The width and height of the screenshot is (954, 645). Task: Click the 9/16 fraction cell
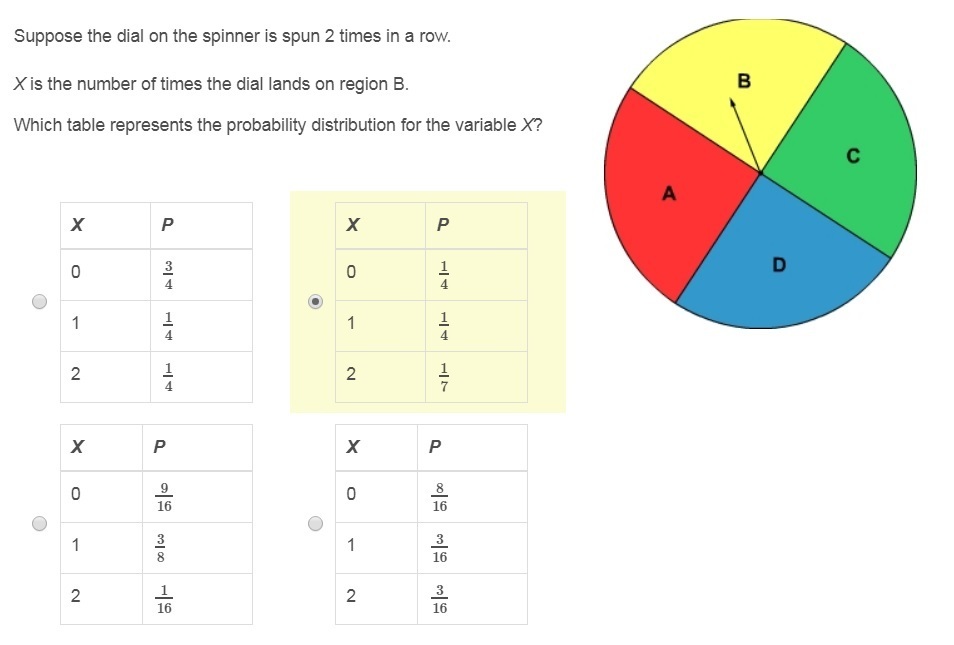[164, 497]
